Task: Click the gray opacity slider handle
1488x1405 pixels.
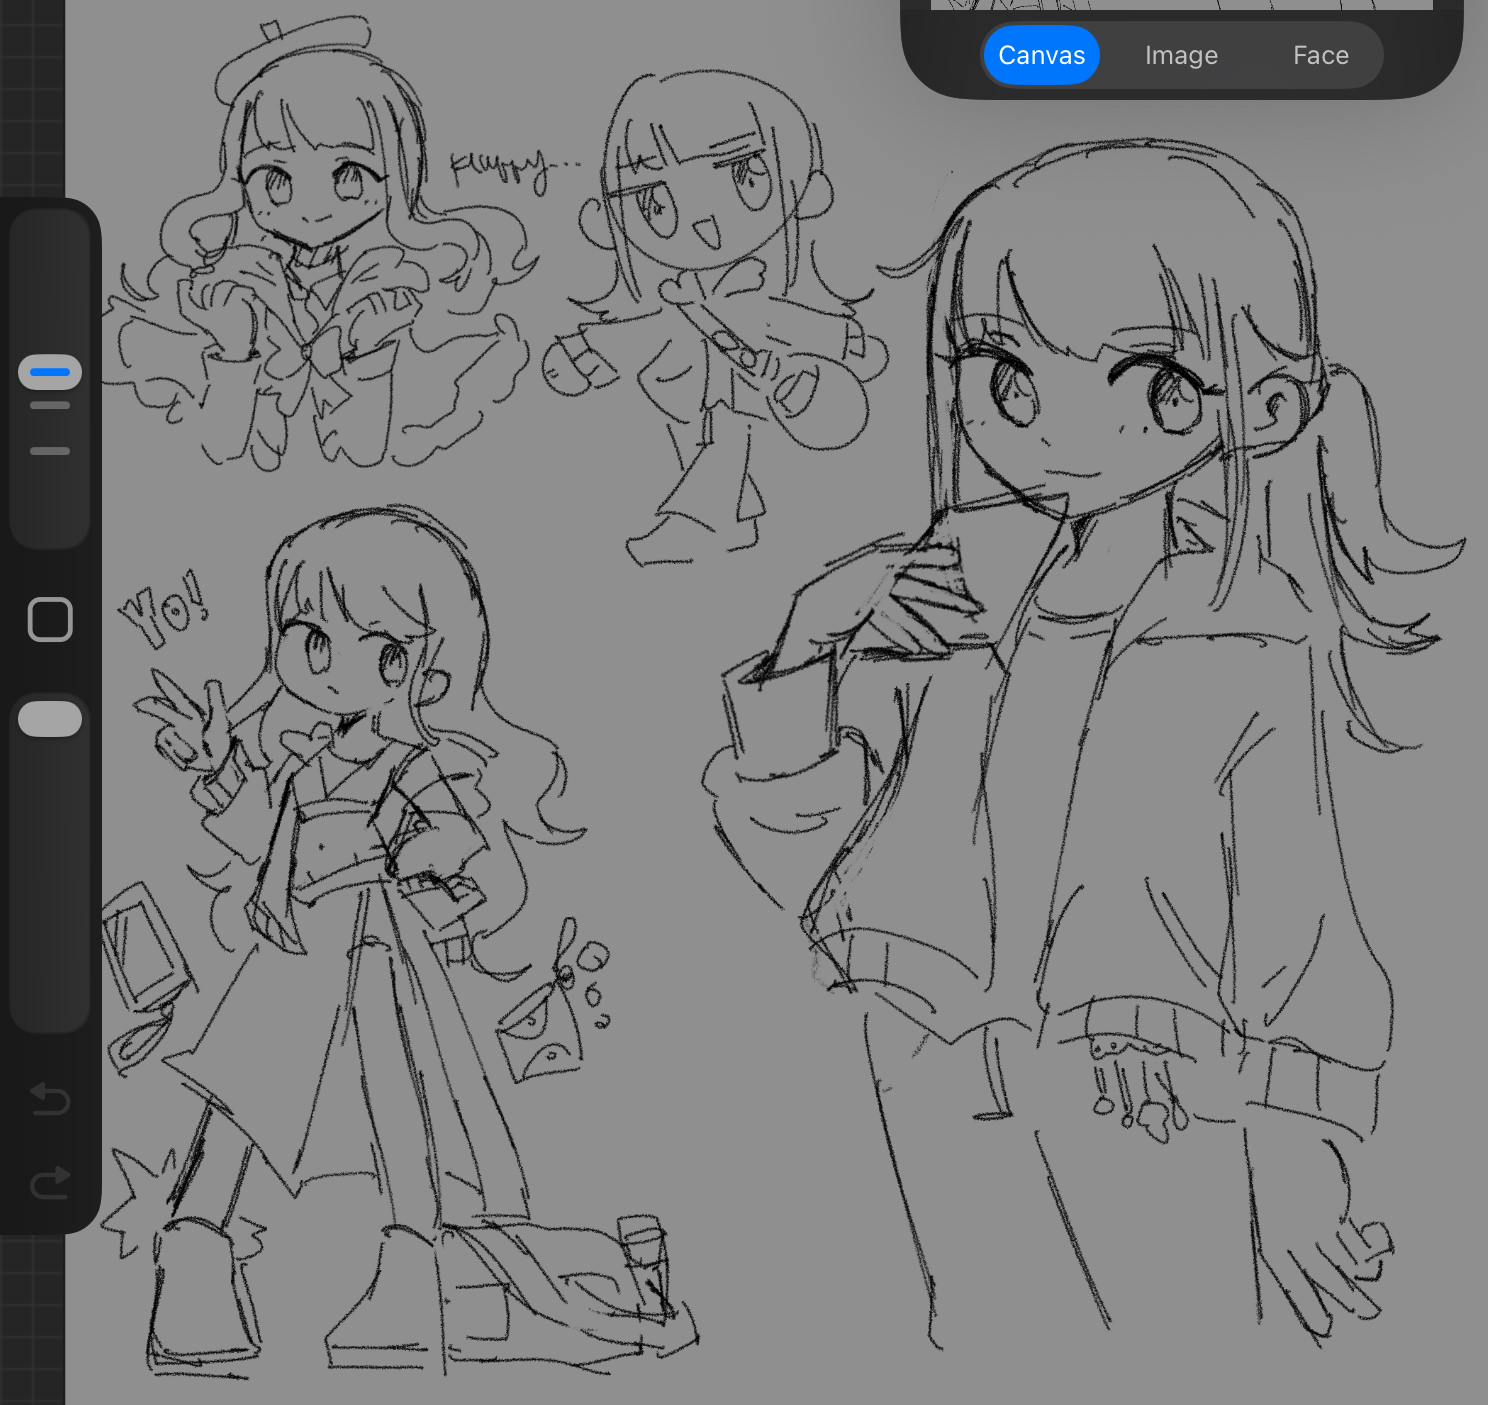Action: tap(50, 719)
